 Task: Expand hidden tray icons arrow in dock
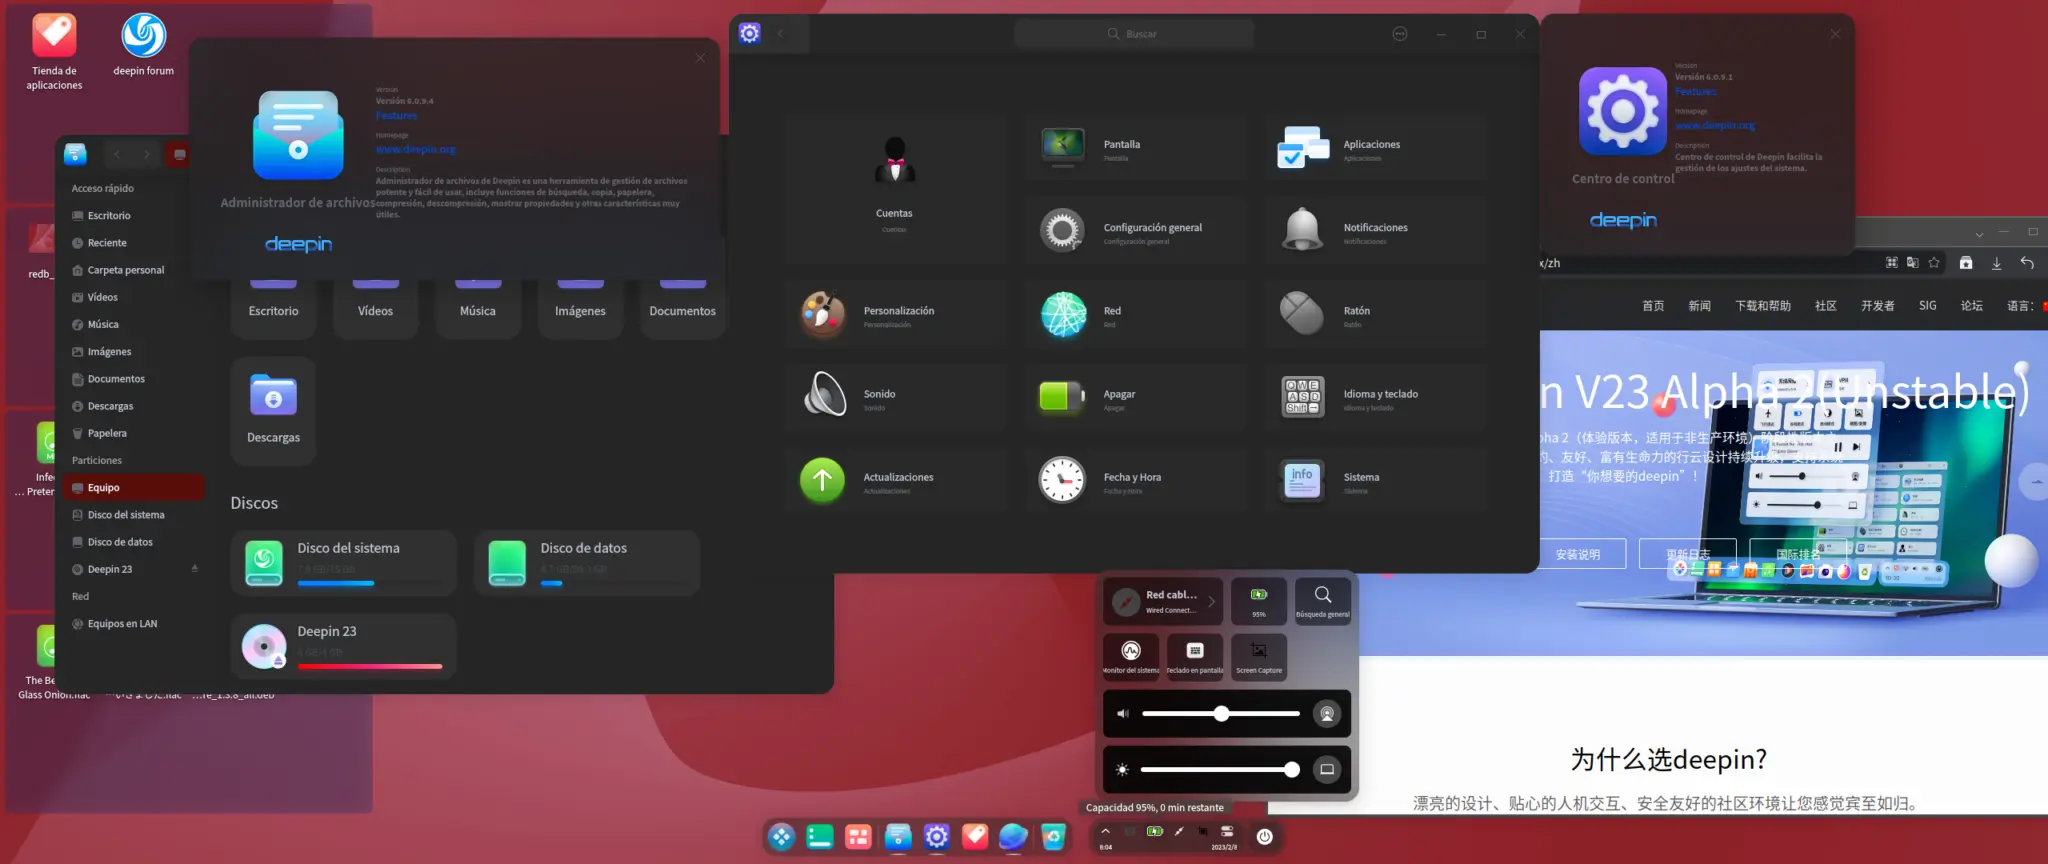click(1105, 831)
